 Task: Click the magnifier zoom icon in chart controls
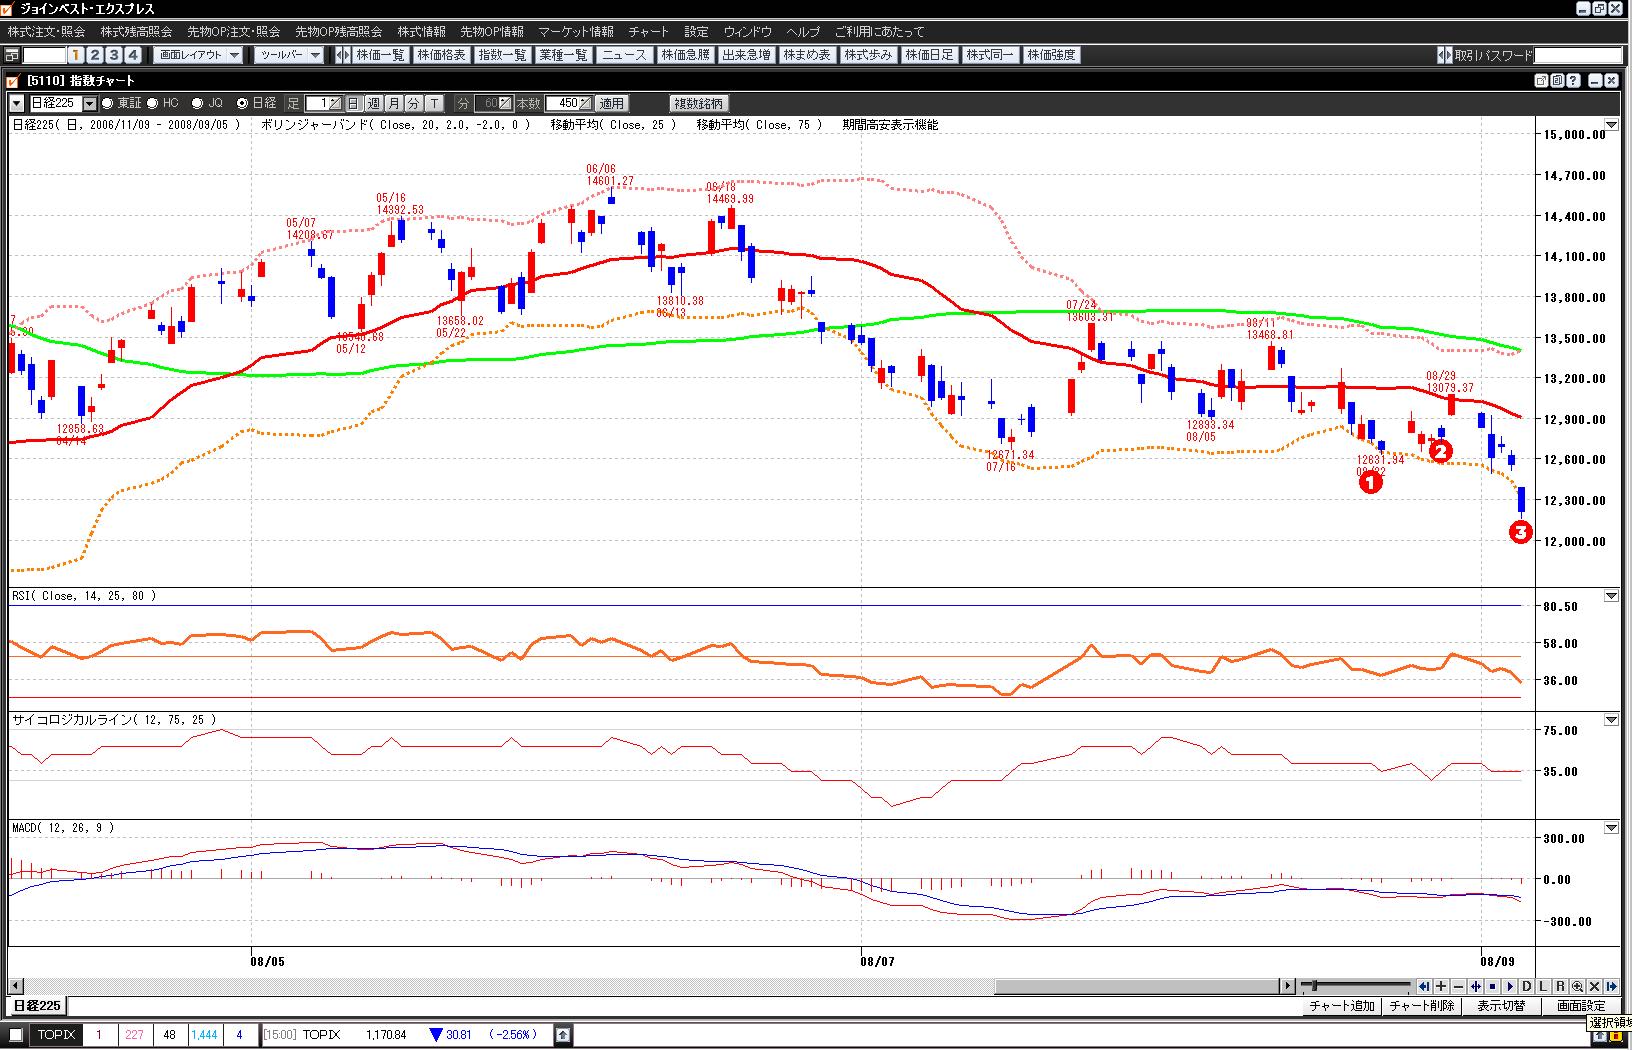pos(1577,987)
